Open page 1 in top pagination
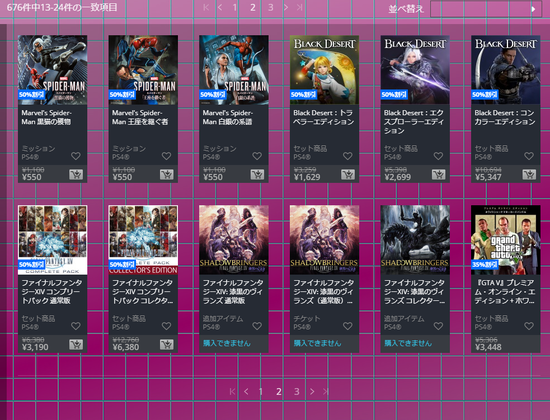The image size is (550, 420). click(x=235, y=7)
